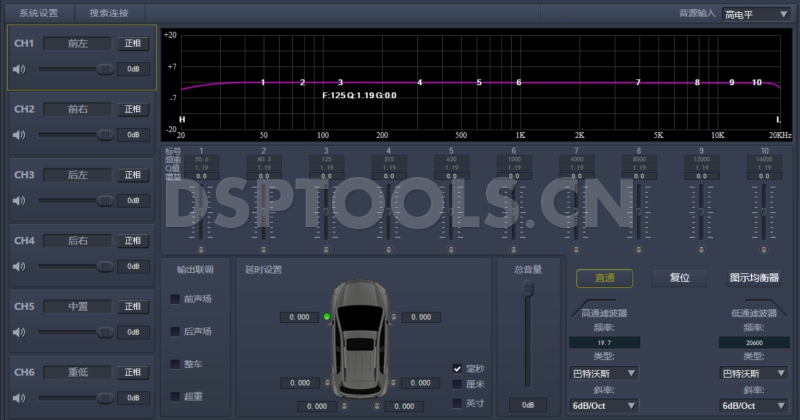Enable 超重 output link checkbox
800x420 pixels.
[x=175, y=397]
